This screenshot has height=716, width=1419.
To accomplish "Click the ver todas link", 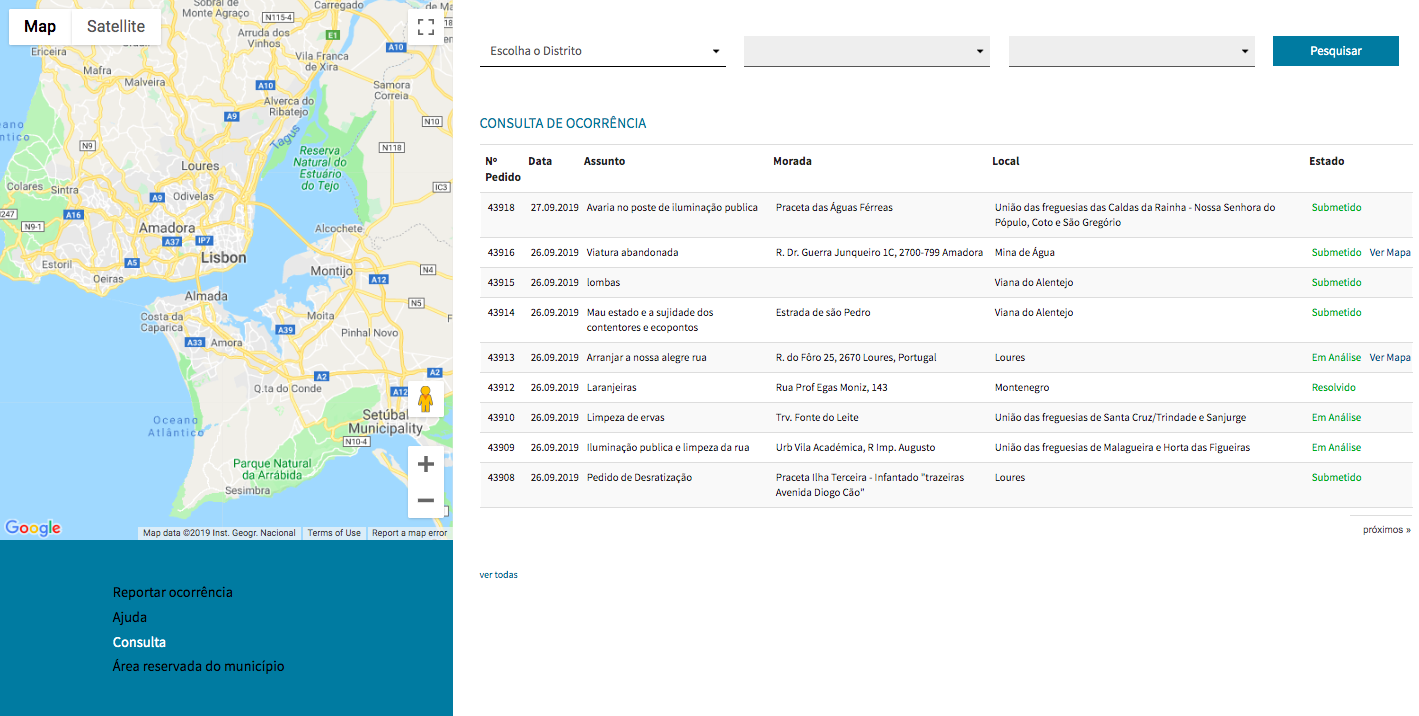I will [498, 575].
